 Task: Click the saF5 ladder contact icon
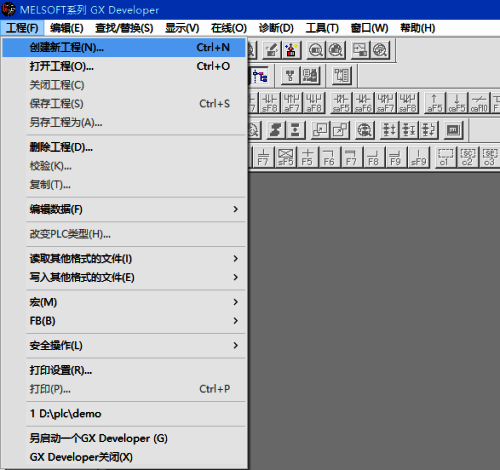pyautogui.click(x=341, y=103)
